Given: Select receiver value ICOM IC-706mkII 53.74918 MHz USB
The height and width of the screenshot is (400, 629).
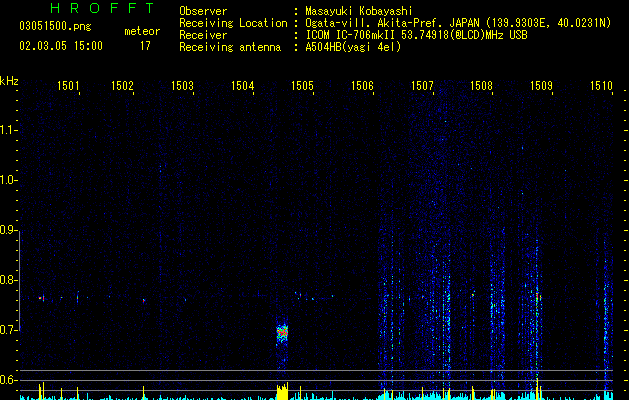Looking at the screenshot, I should (416, 35).
